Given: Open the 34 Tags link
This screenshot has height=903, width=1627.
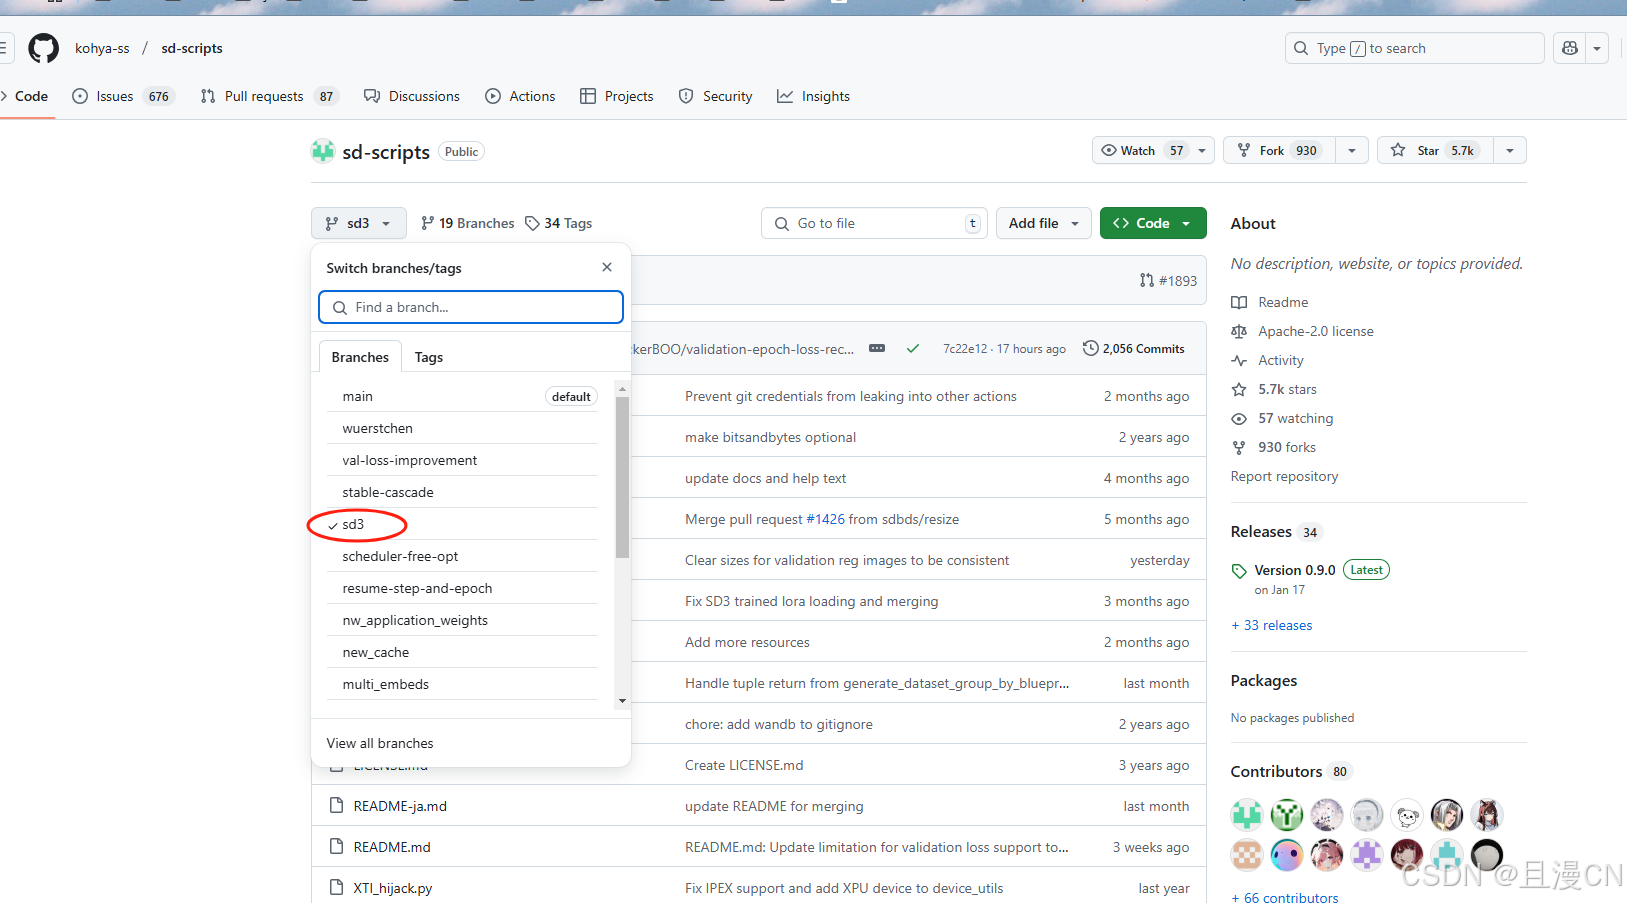Looking at the screenshot, I should click(558, 223).
